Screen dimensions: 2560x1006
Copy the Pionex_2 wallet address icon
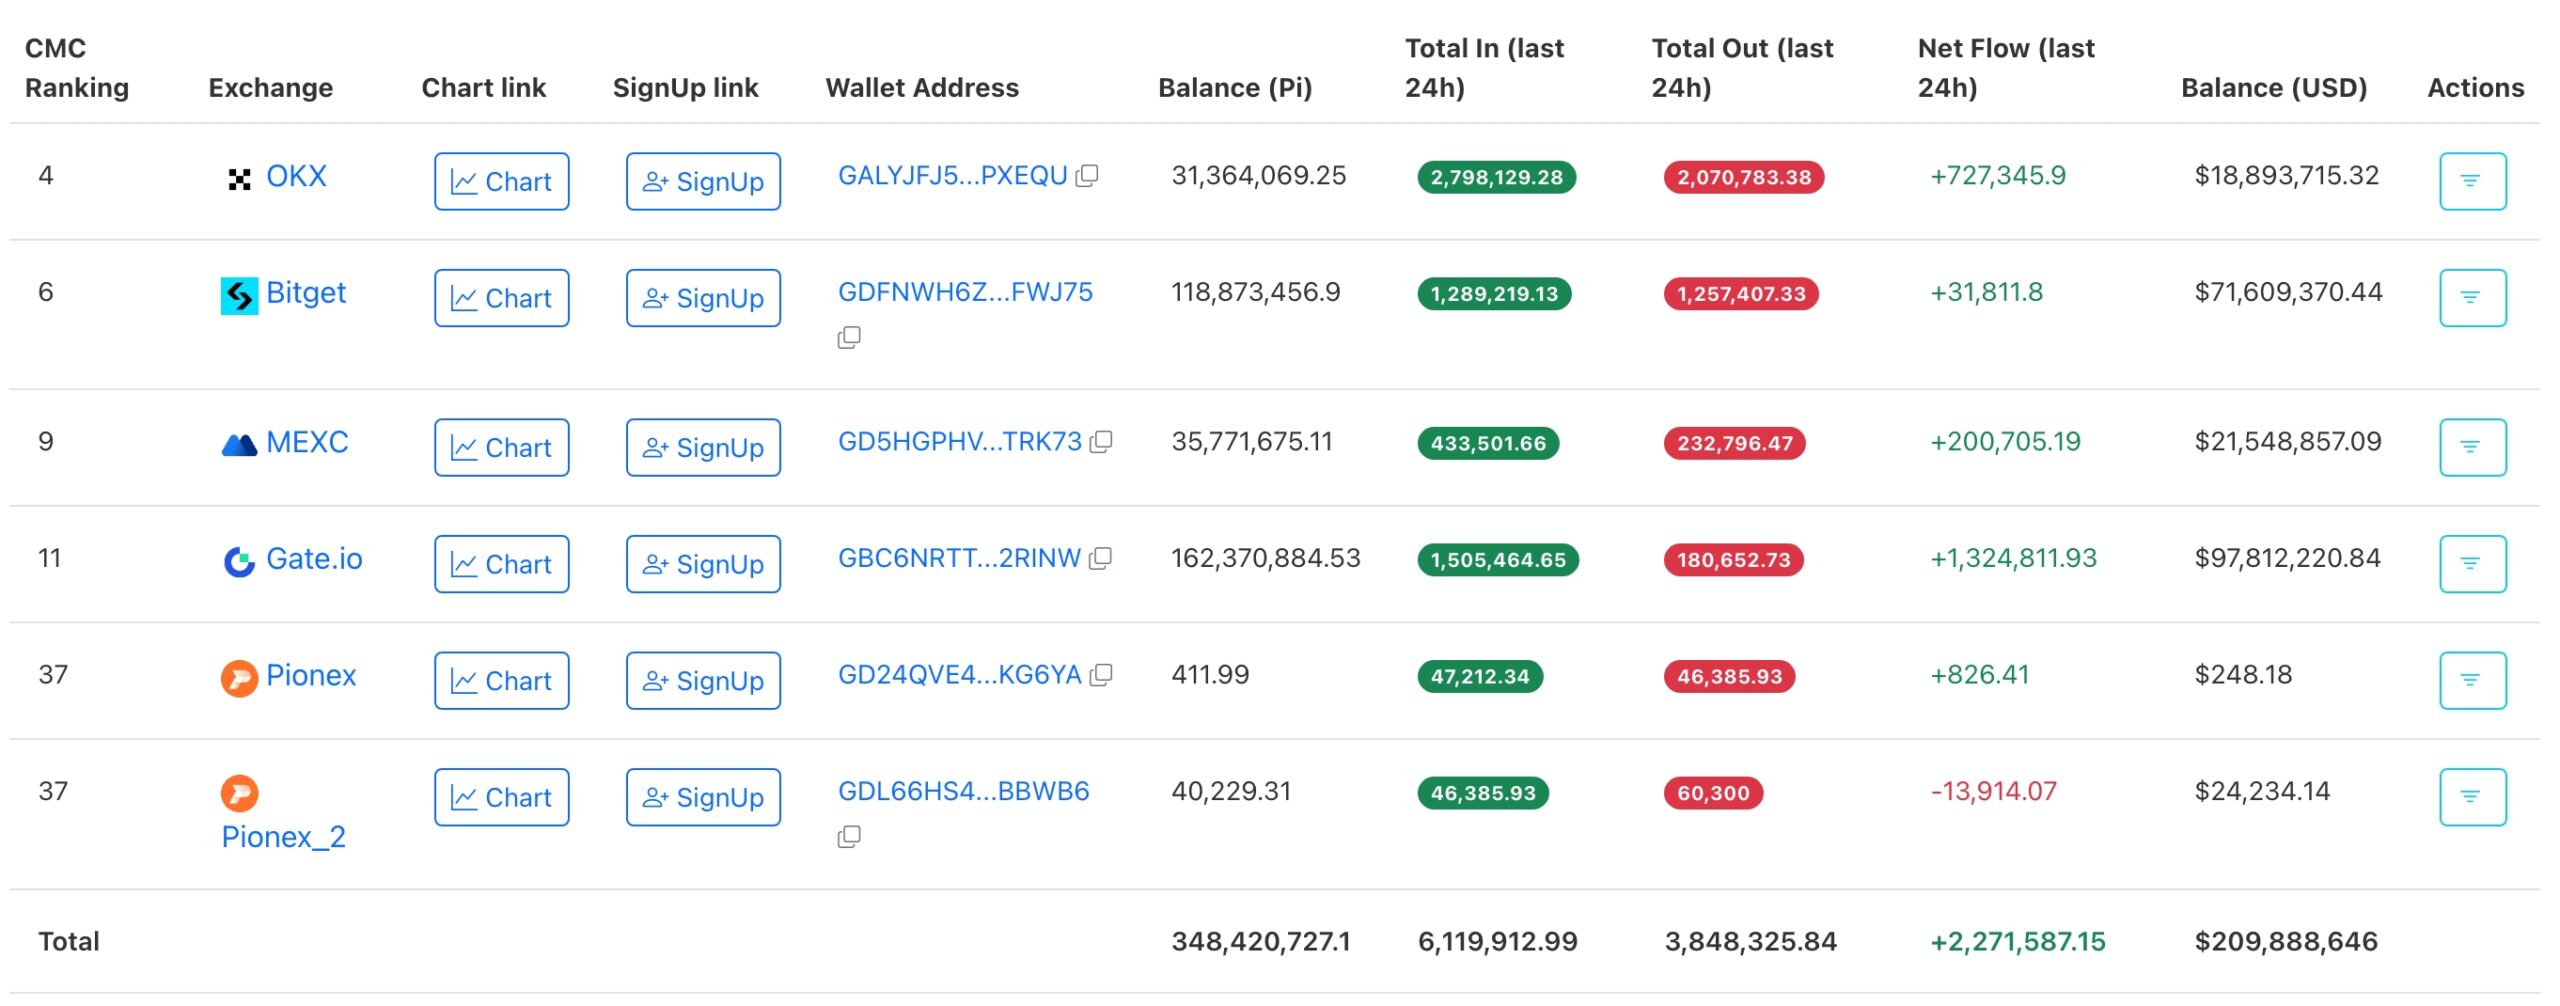pos(848,837)
